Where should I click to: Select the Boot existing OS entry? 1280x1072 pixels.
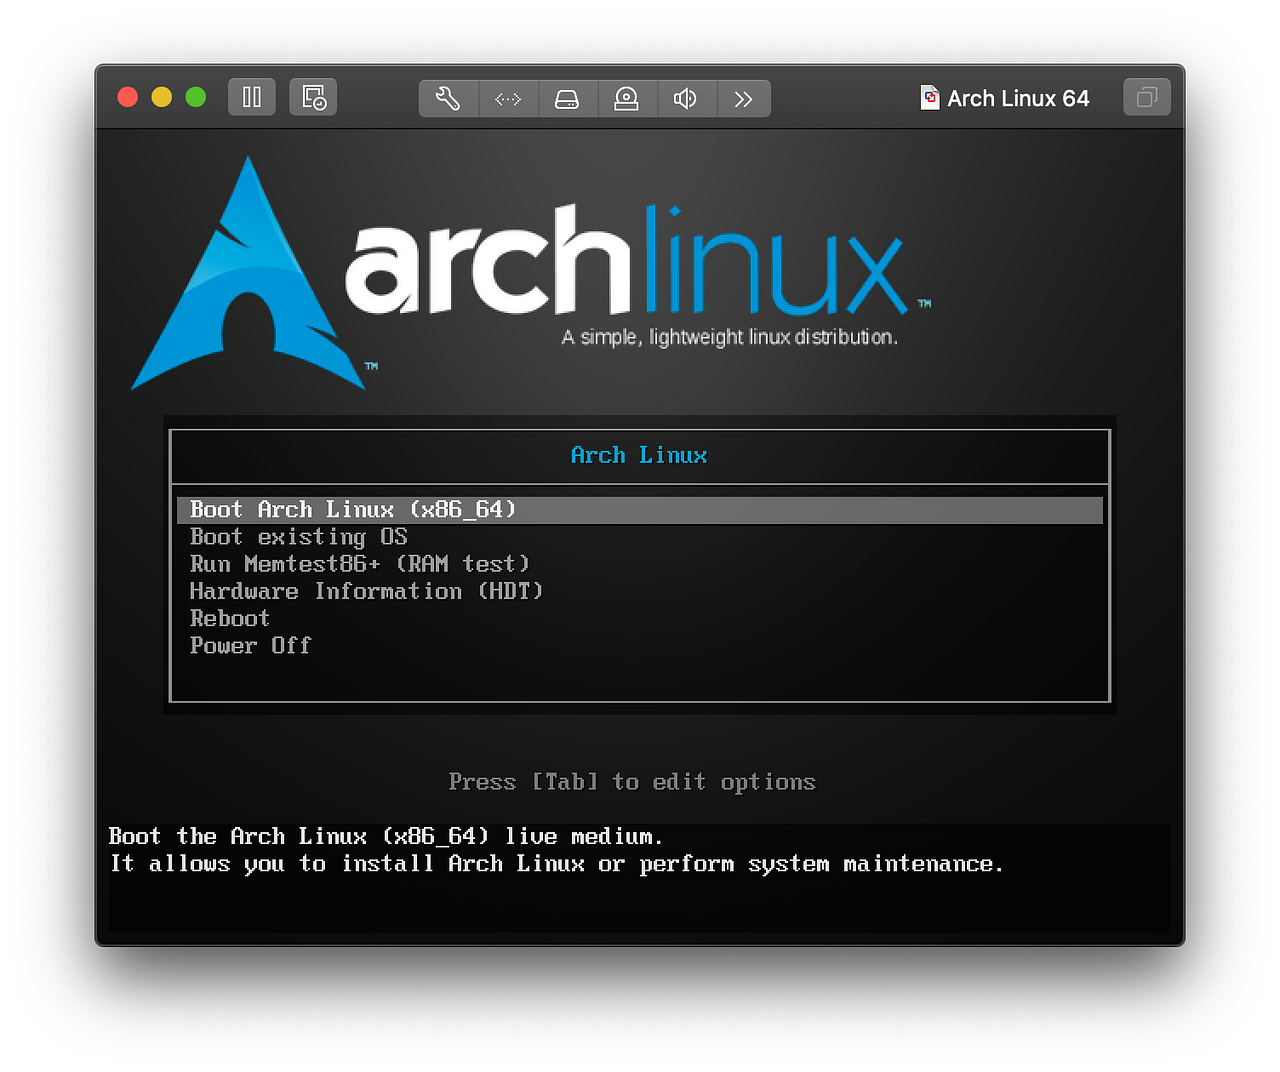click(x=298, y=537)
